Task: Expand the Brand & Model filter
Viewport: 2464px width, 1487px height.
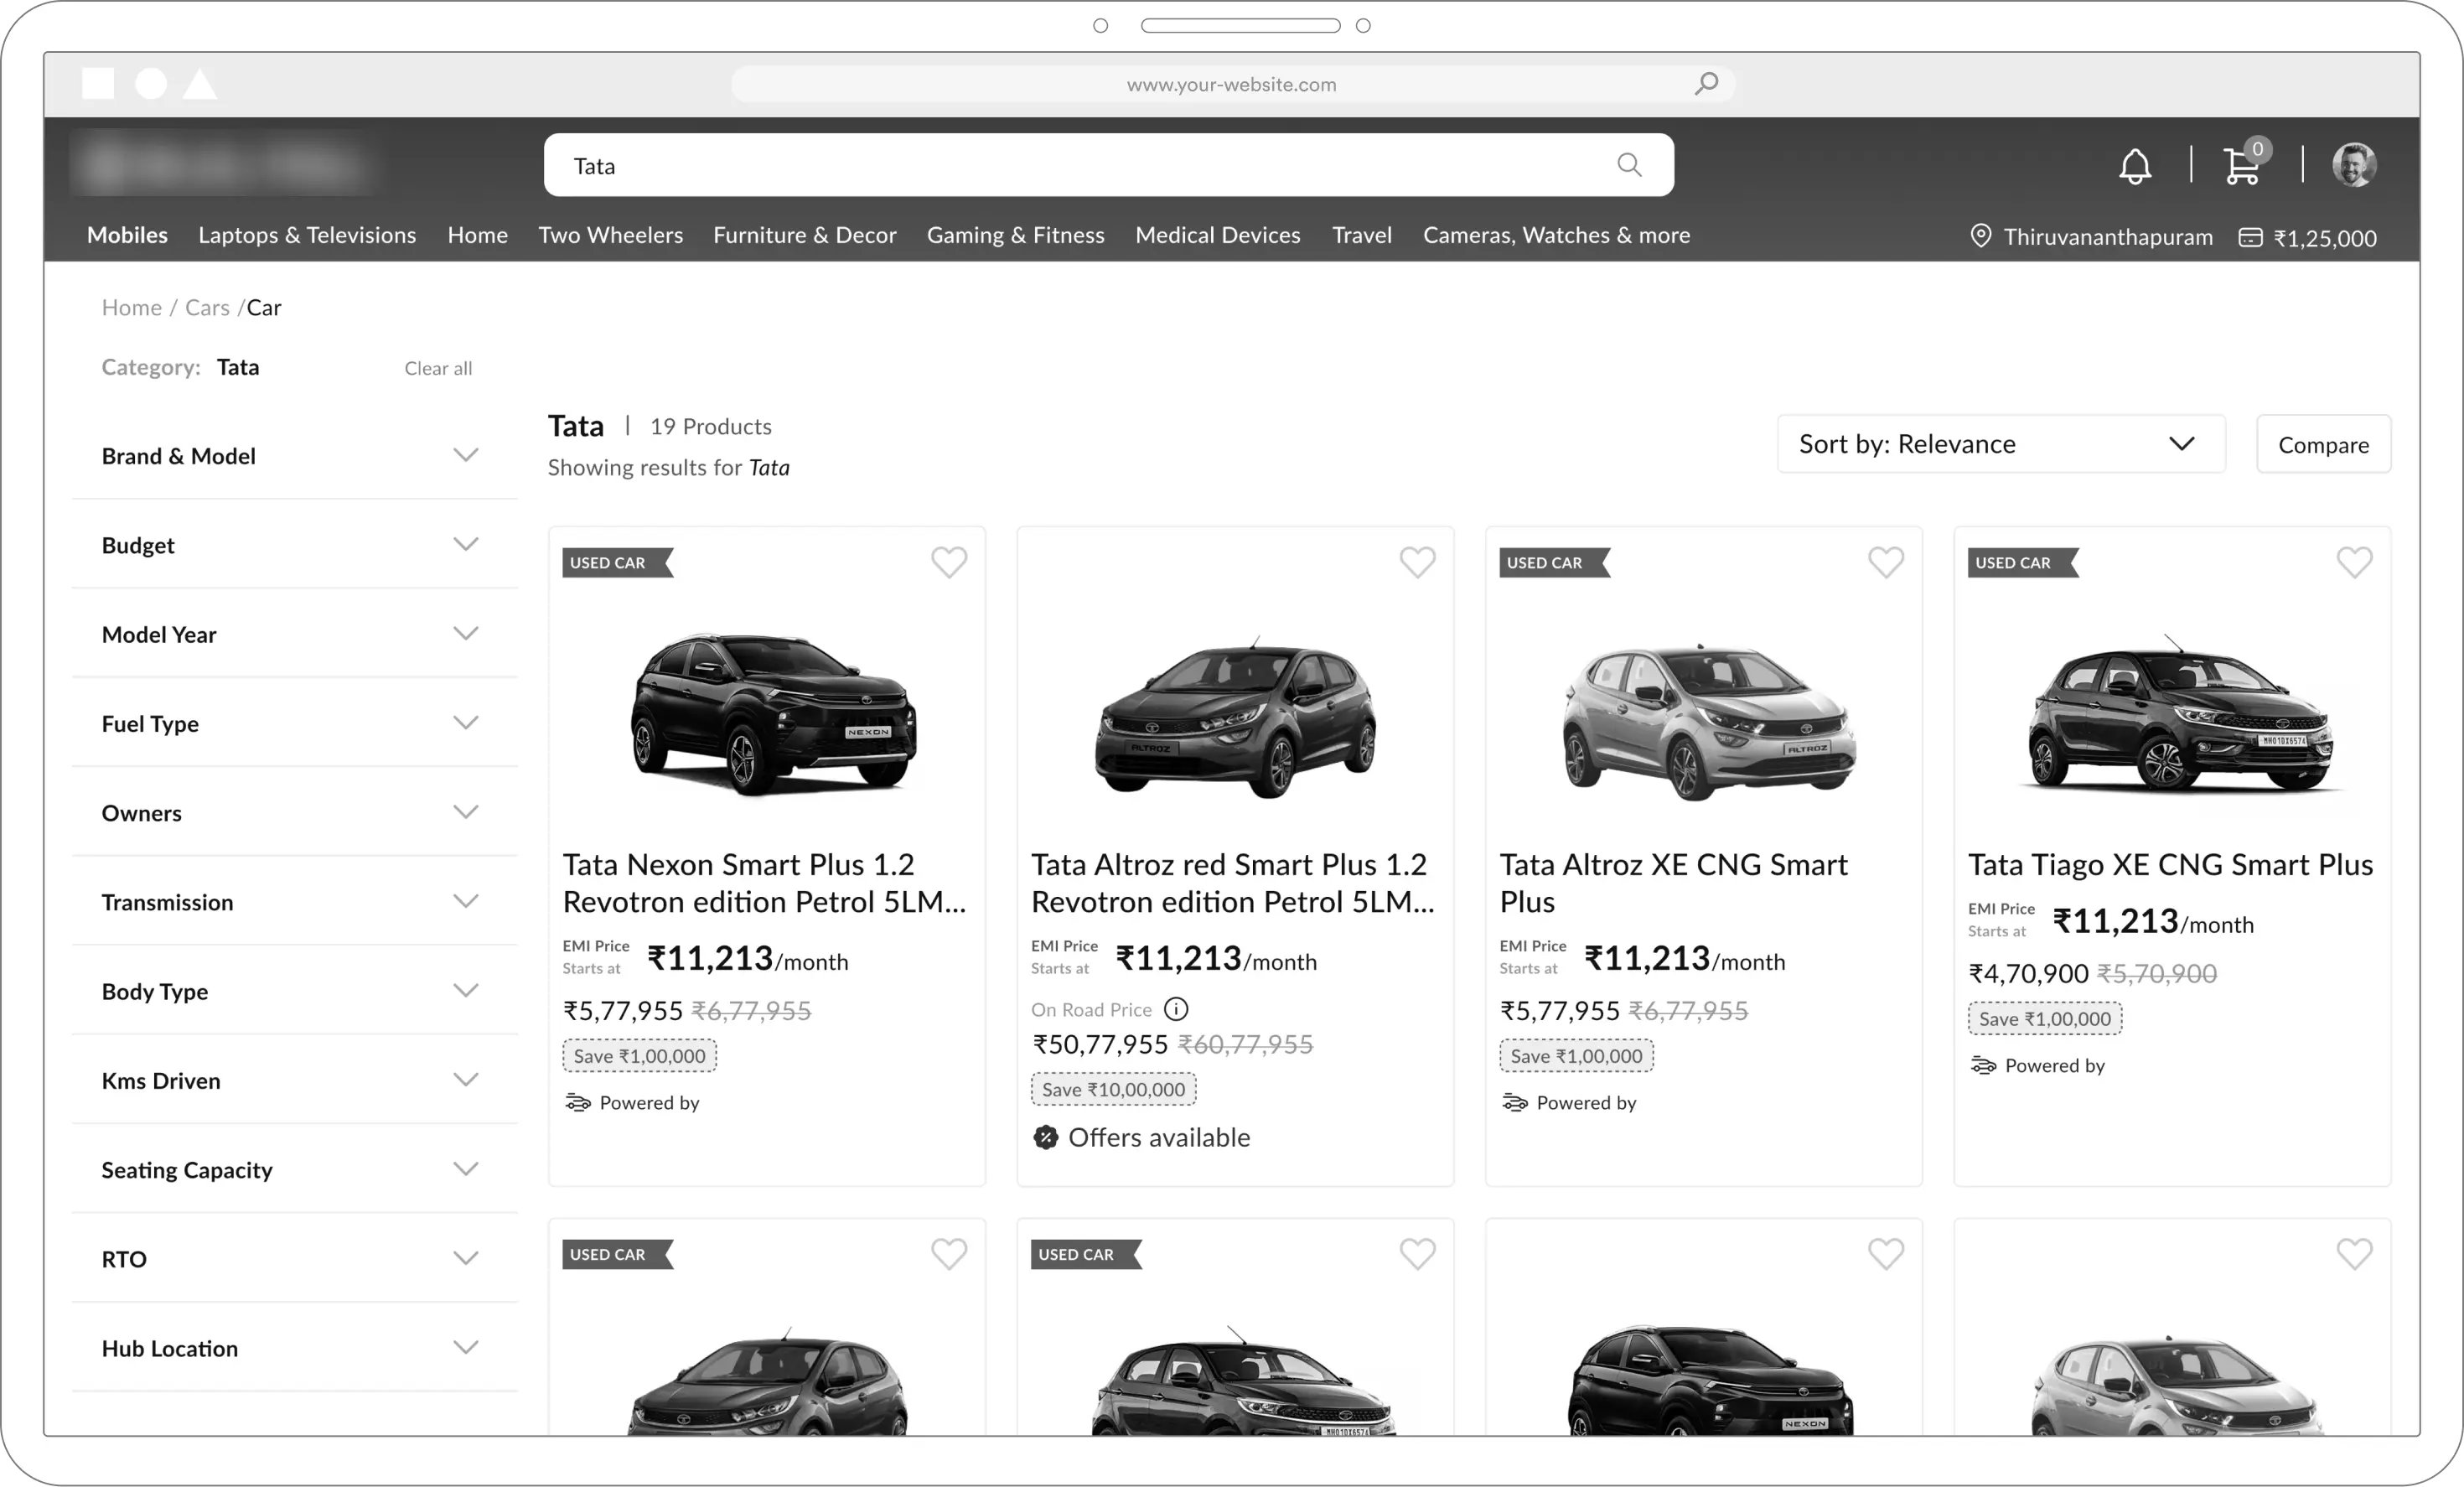Action: 465,455
